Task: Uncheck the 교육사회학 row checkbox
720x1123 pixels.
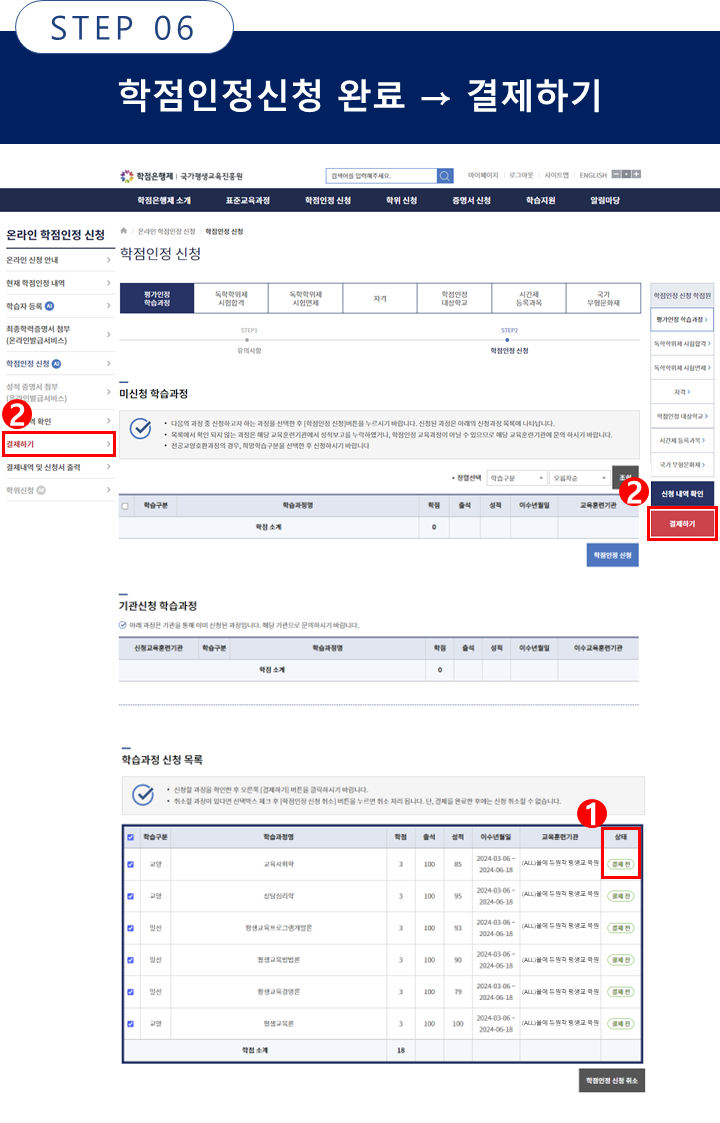Action: tap(130, 864)
